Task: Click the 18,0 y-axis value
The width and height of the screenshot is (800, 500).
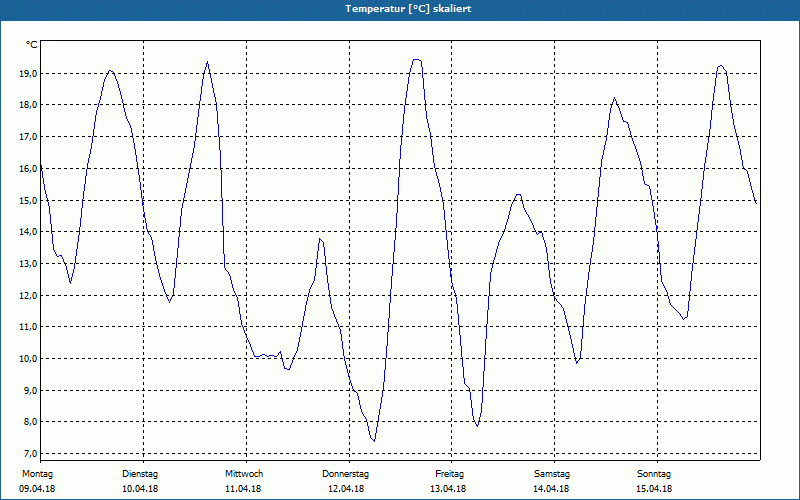Action: (x=28, y=105)
